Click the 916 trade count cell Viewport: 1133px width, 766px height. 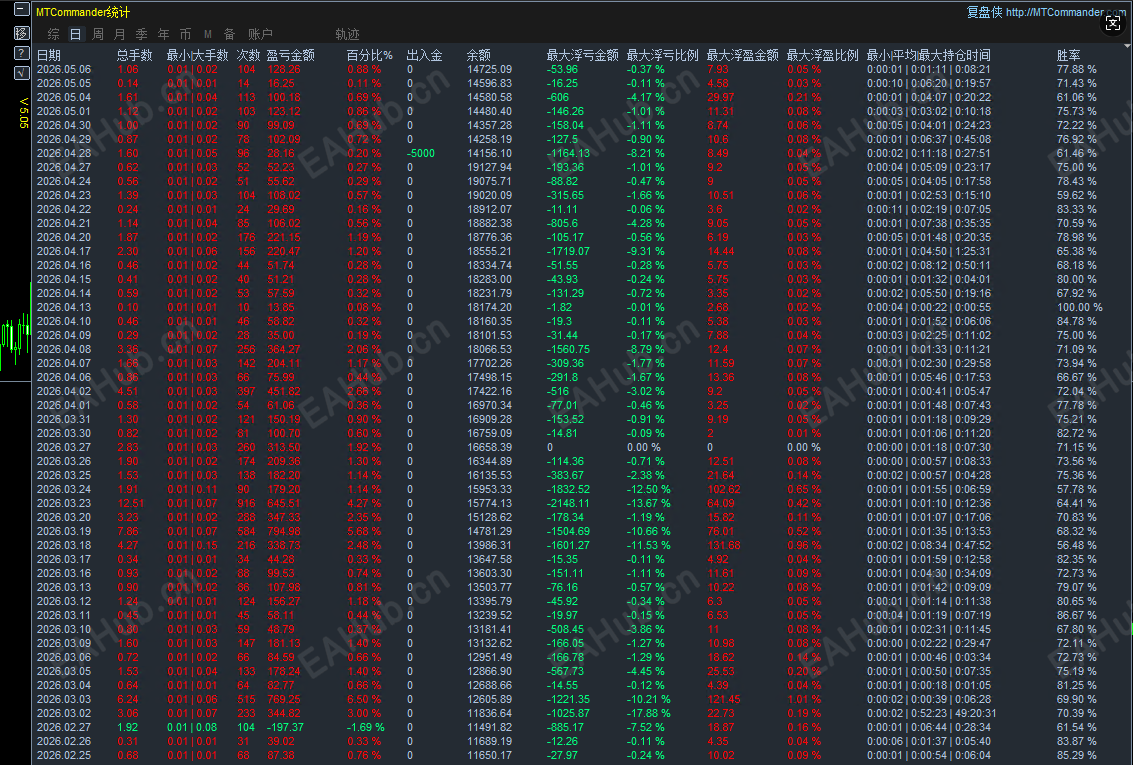[x=246, y=503]
